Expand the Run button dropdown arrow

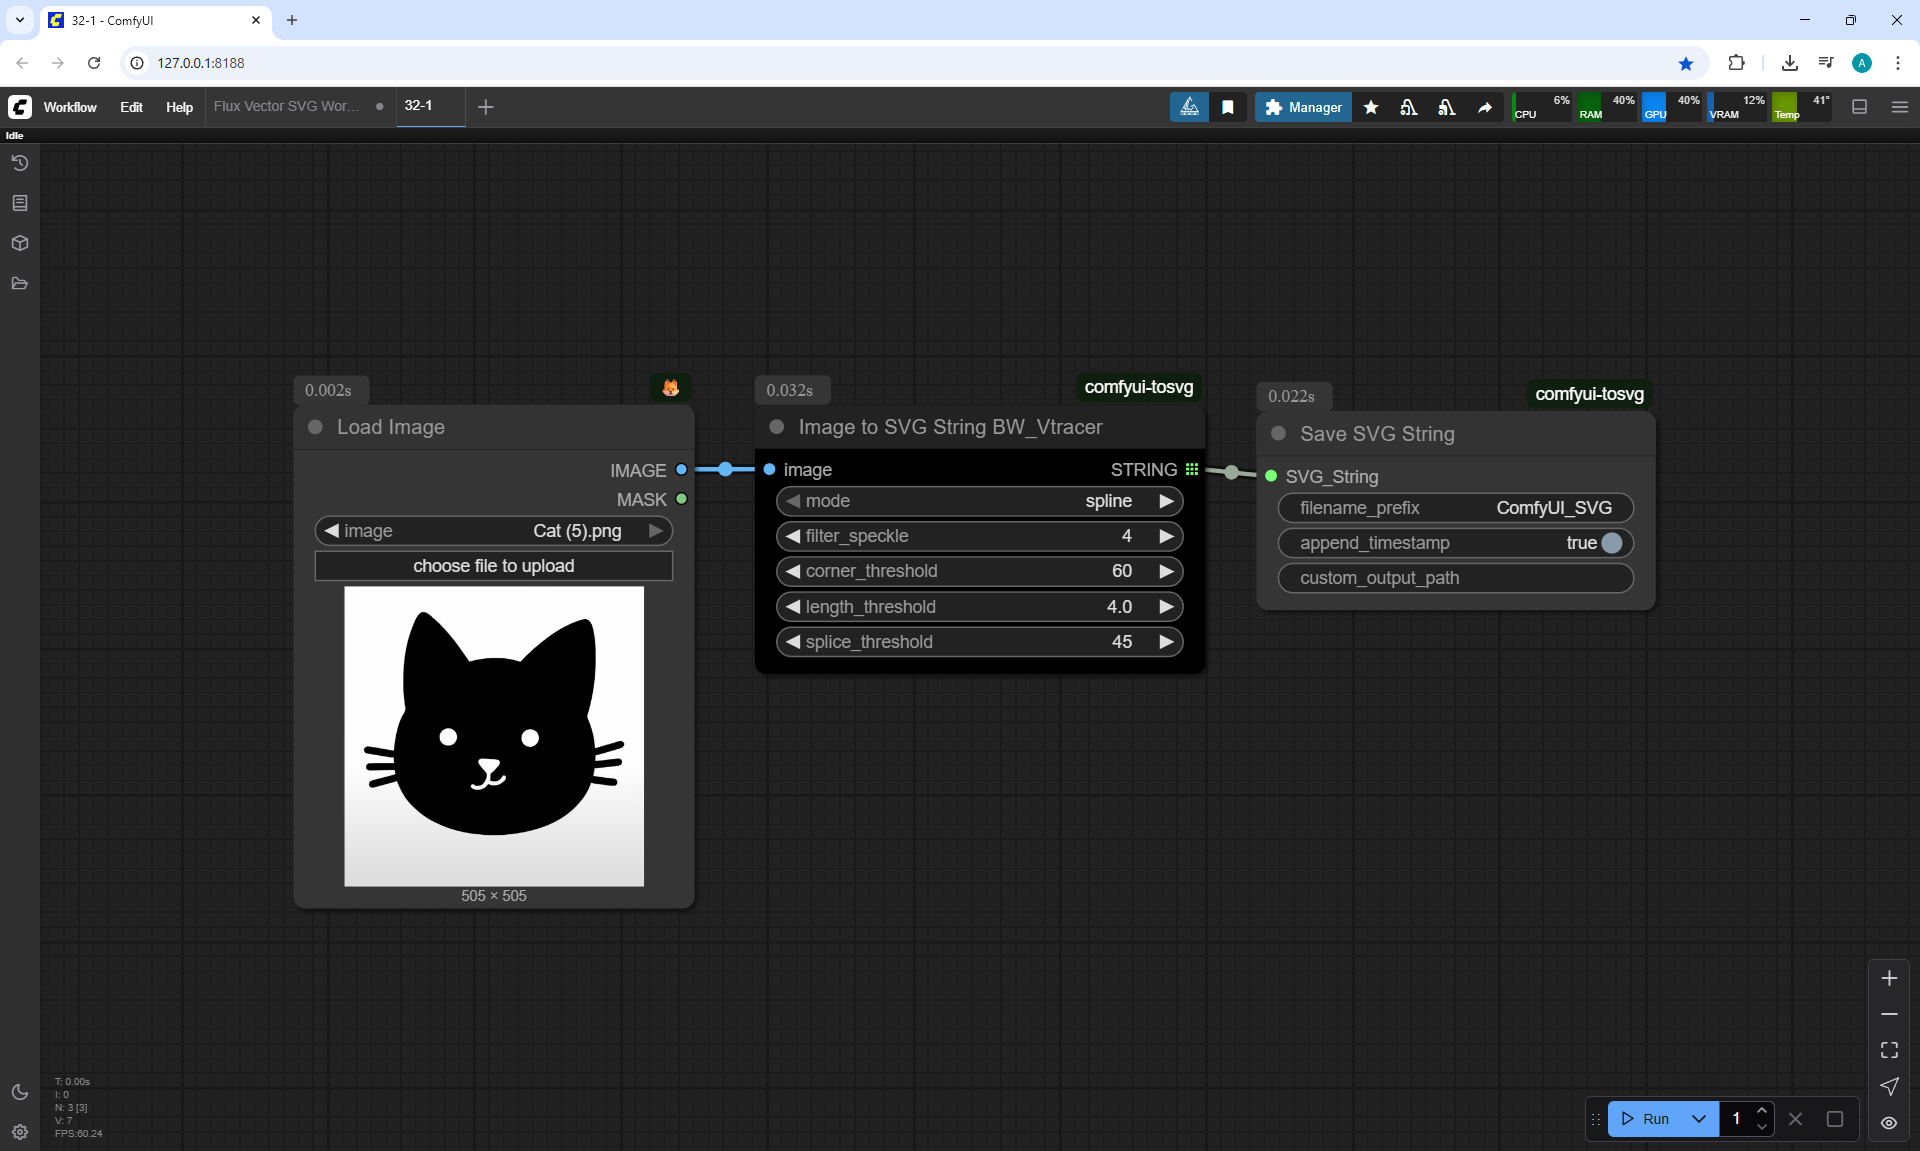tap(1699, 1119)
